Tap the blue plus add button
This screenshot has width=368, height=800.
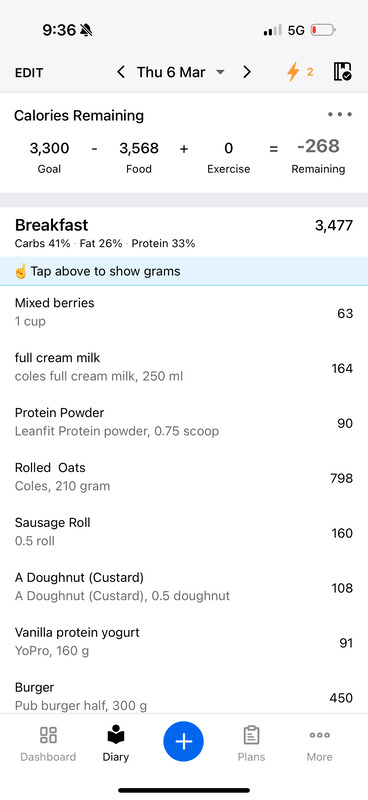pyautogui.click(x=183, y=741)
